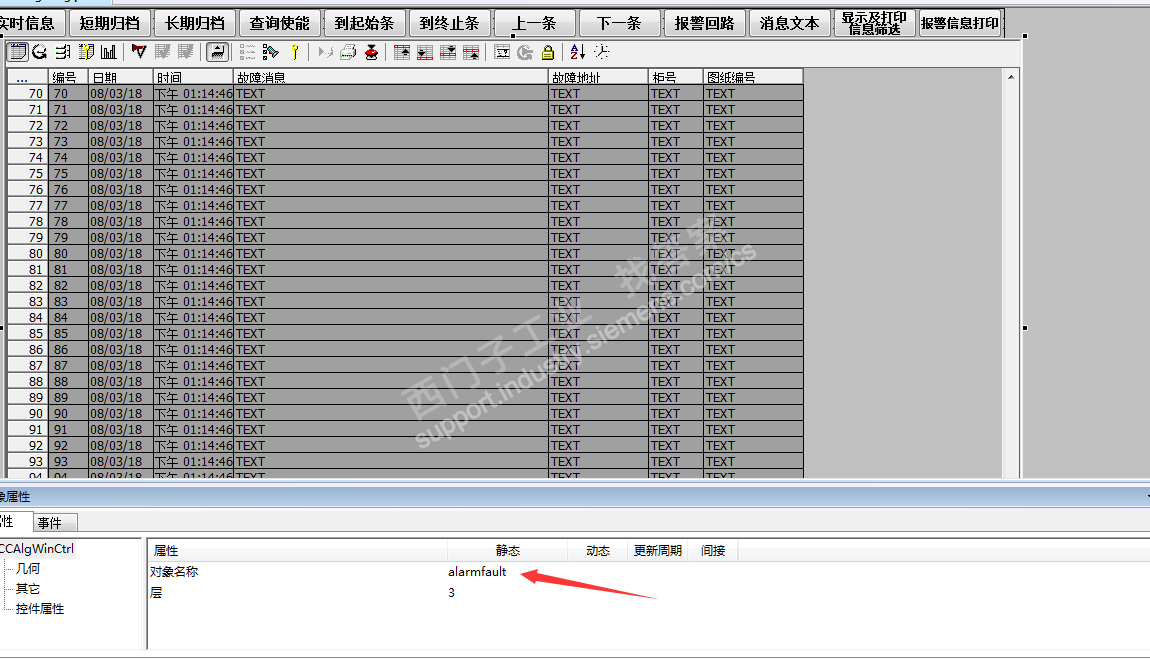Click the group acknowledgment icon
Viewport: 1150px width, 659px height.
pos(186,52)
